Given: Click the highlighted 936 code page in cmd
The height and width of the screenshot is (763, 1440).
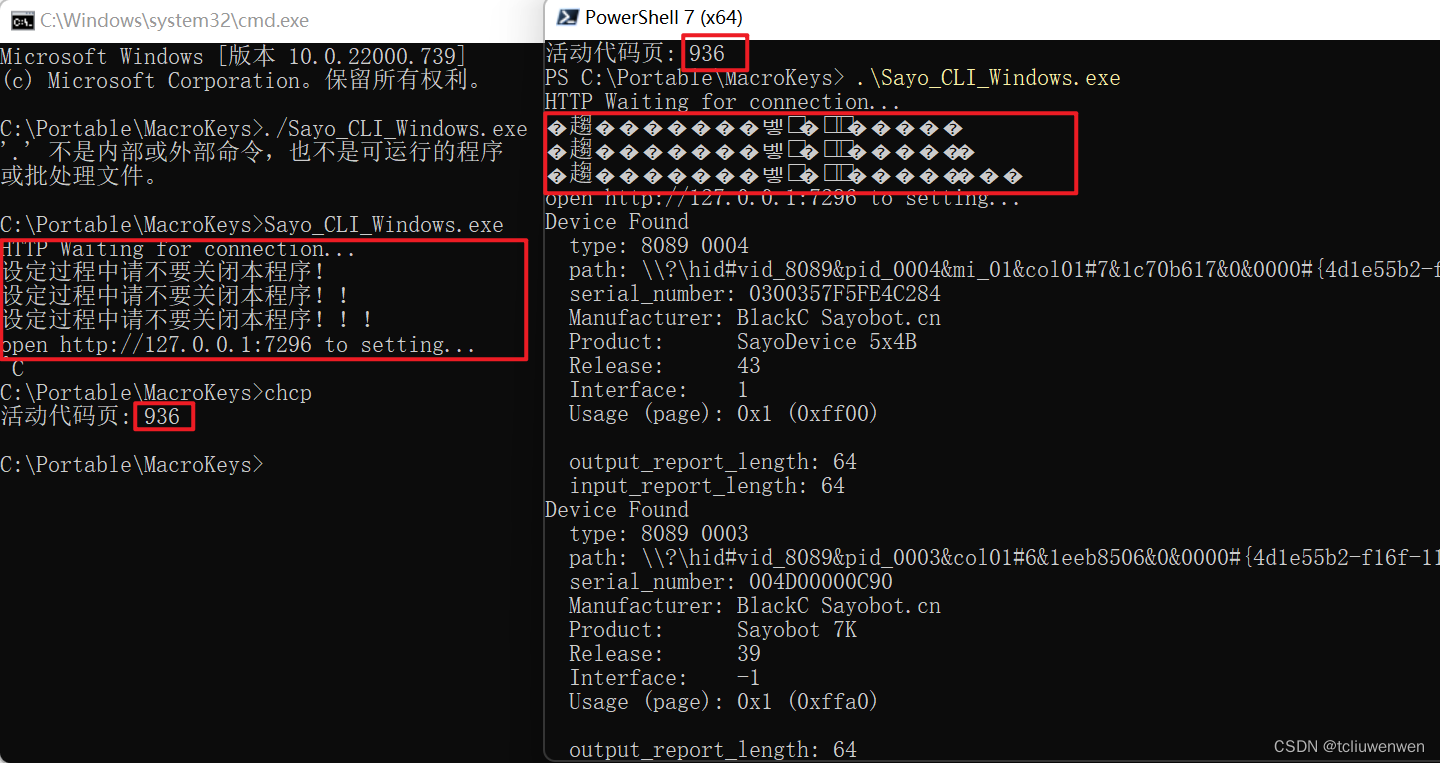Looking at the screenshot, I should (163, 415).
